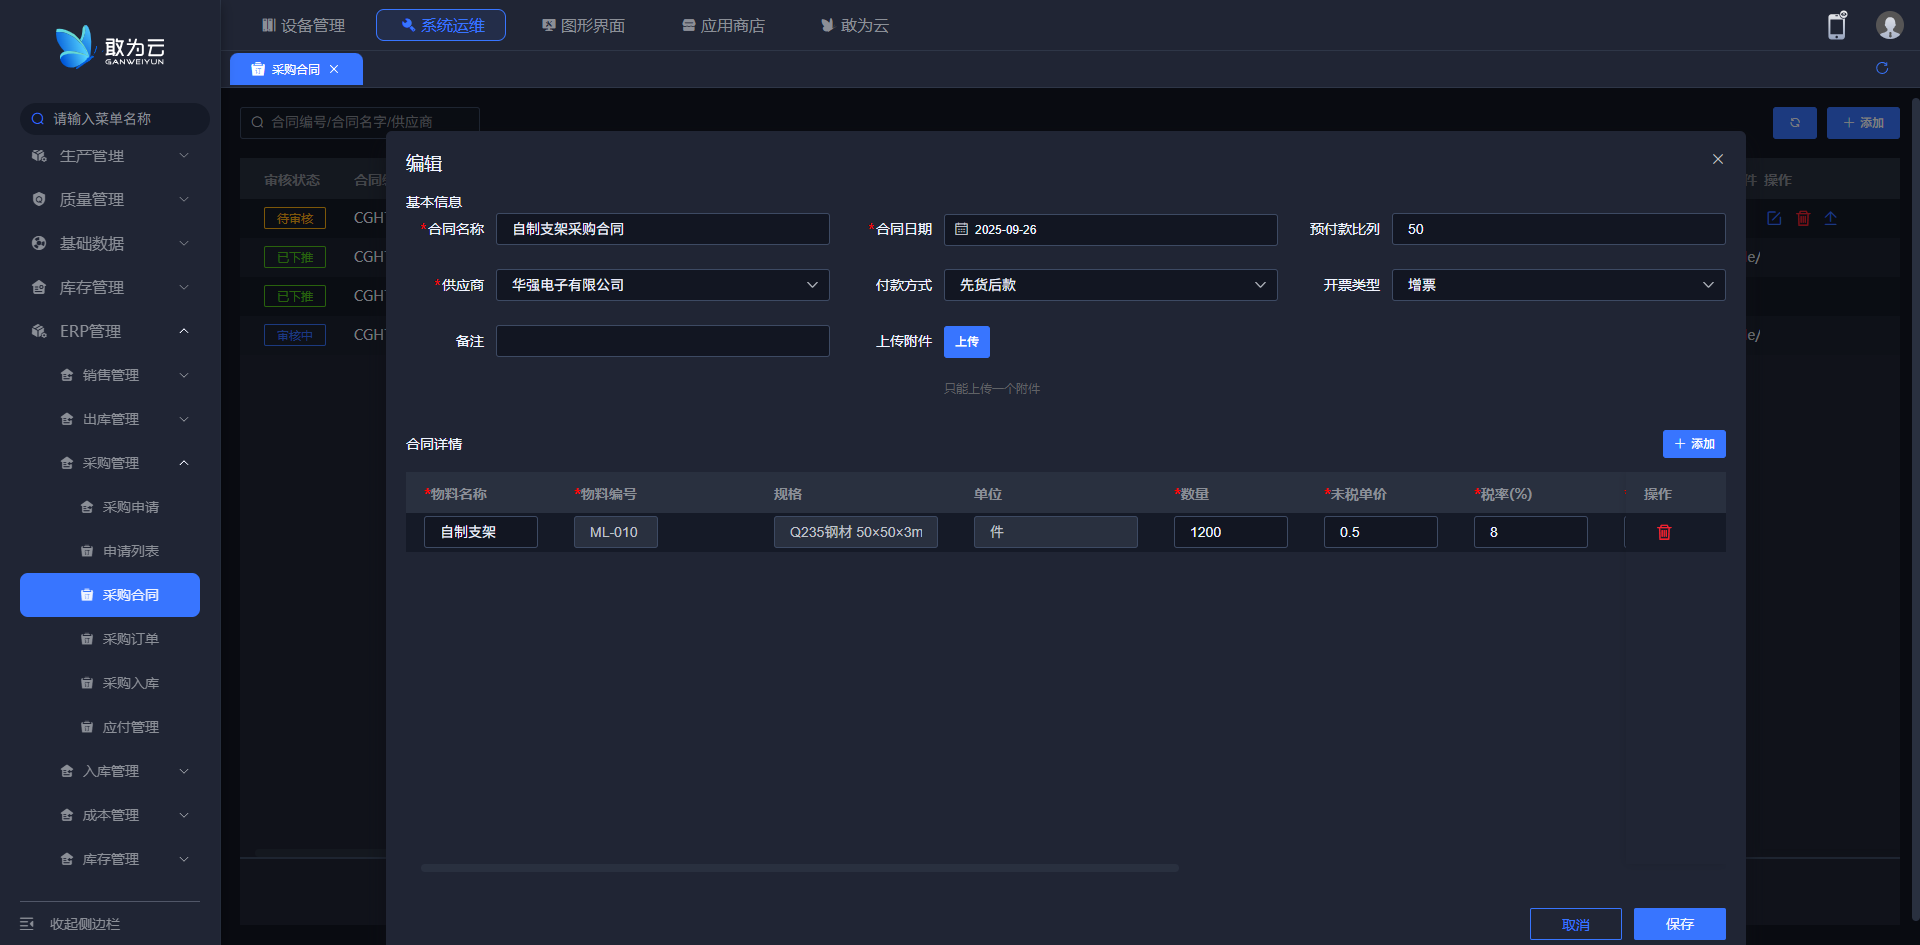Click the 收起侧边栏 collapse icon
The height and width of the screenshot is (945, 1920).
click(28, 923)
